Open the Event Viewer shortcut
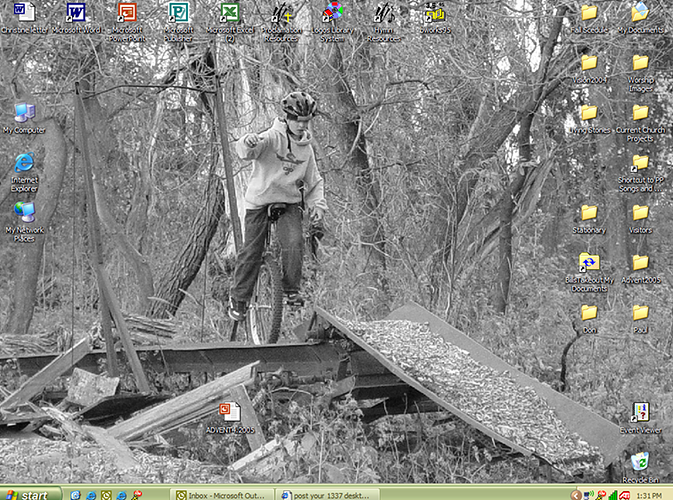673x500 pixels. (640, 418)
